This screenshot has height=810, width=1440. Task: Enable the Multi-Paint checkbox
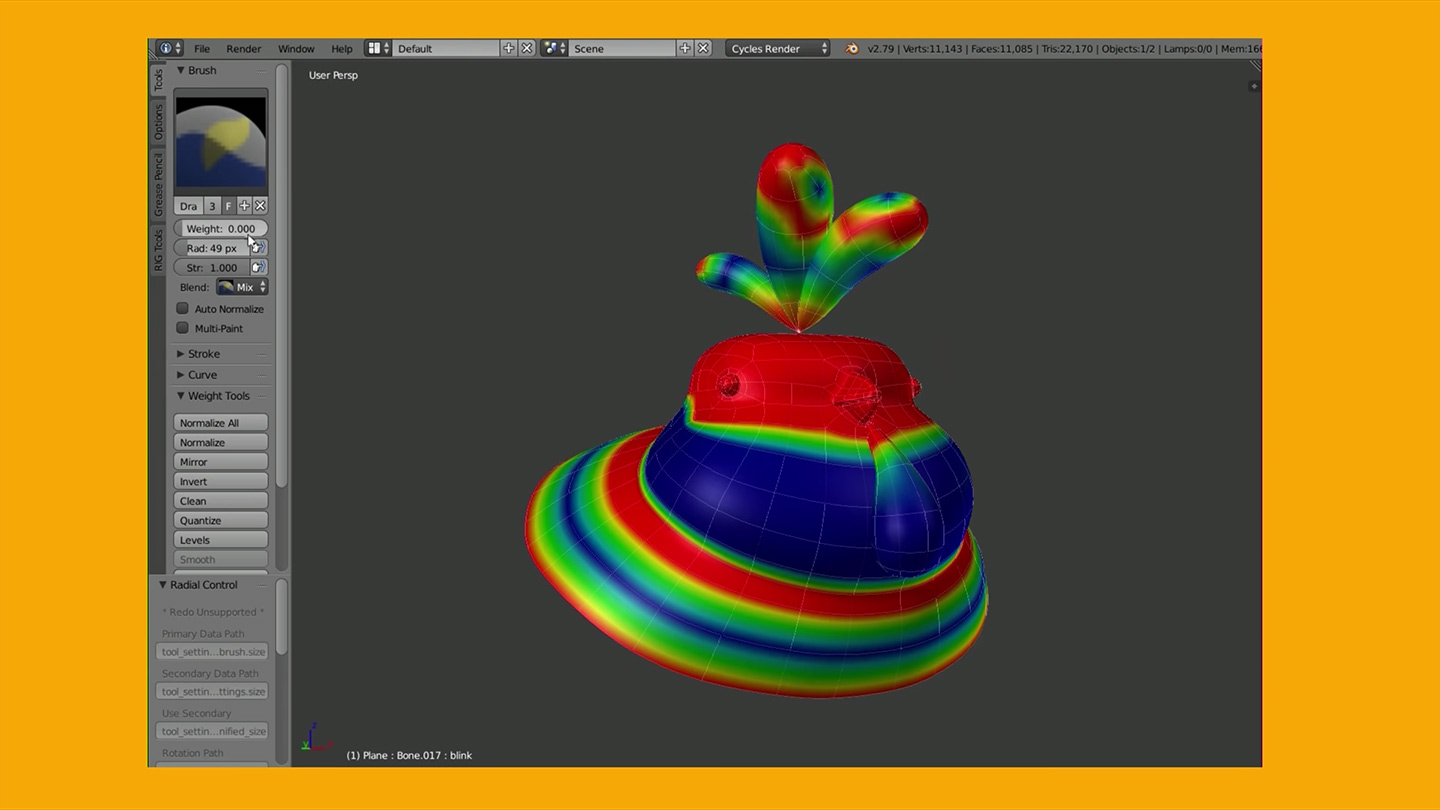pyautogui.click(x=182, y=328)
